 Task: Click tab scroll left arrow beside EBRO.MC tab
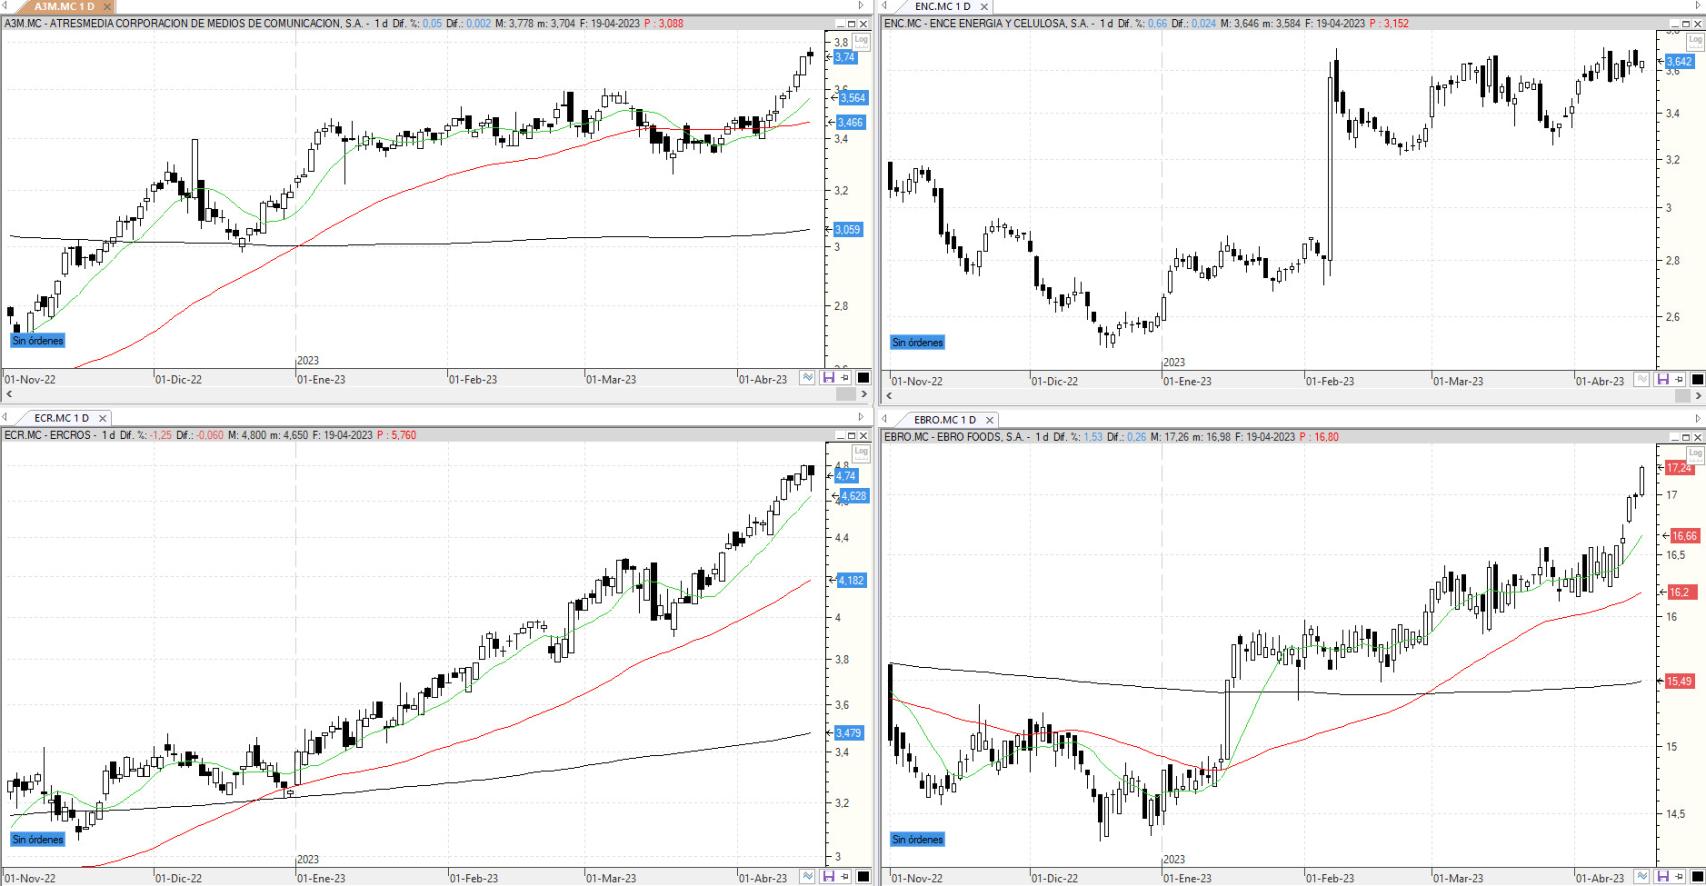coord(886,420)
